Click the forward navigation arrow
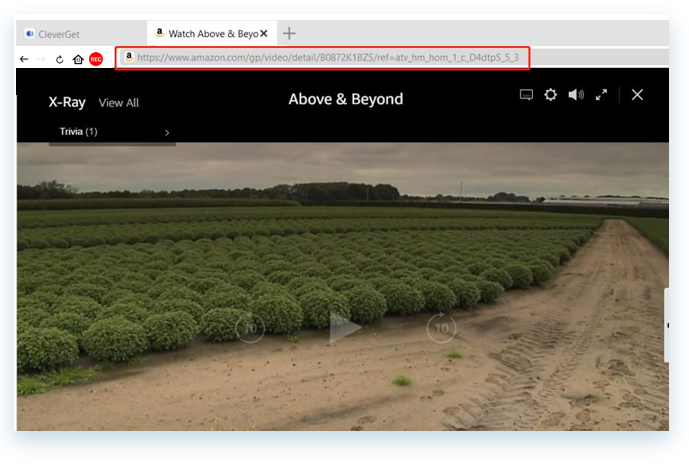 pos(41,59)
